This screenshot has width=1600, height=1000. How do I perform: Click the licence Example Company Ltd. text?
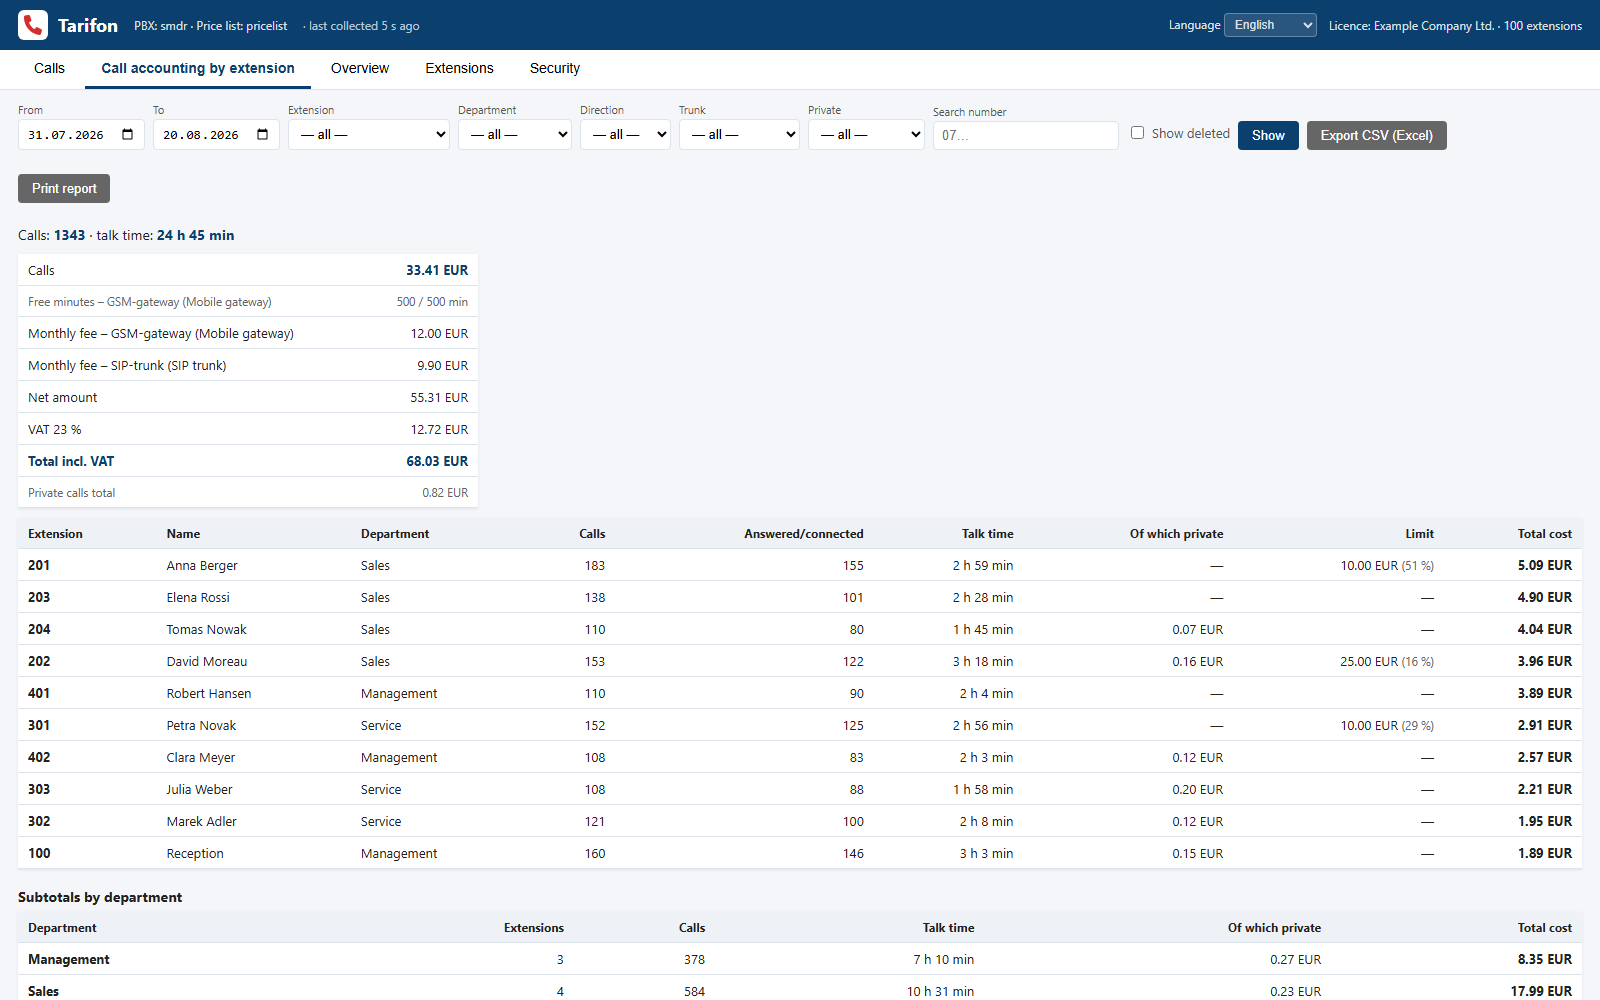[x=1455, y=25]
